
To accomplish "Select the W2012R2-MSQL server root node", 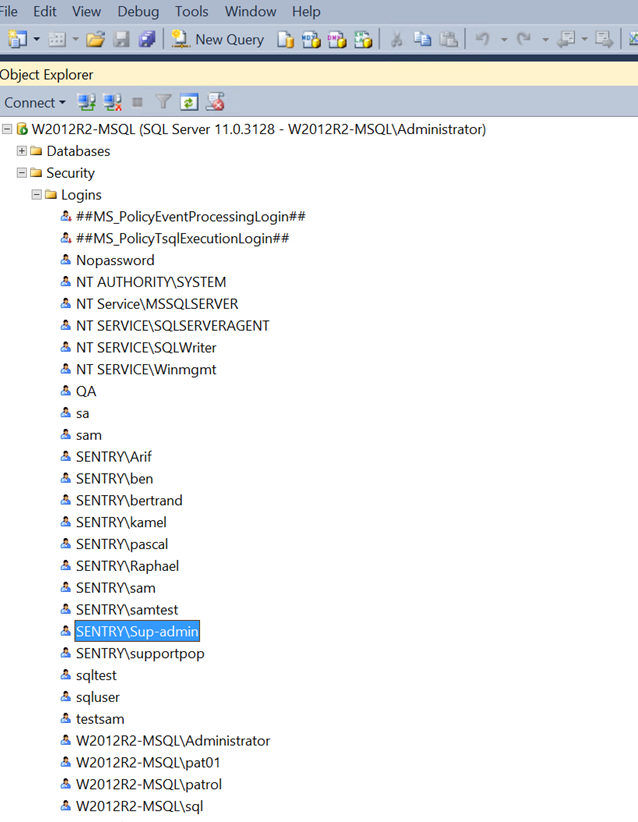I will click(x=259, y=129).
